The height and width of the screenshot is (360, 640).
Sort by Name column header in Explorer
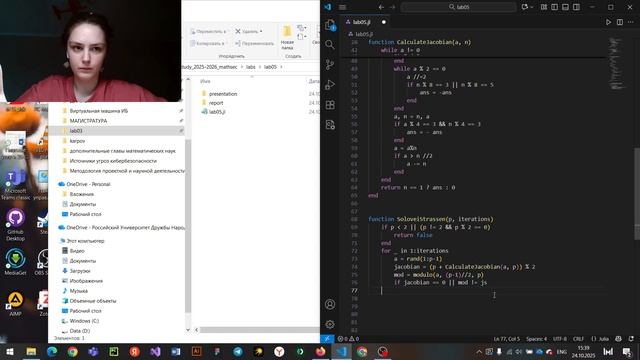point(205,81)
